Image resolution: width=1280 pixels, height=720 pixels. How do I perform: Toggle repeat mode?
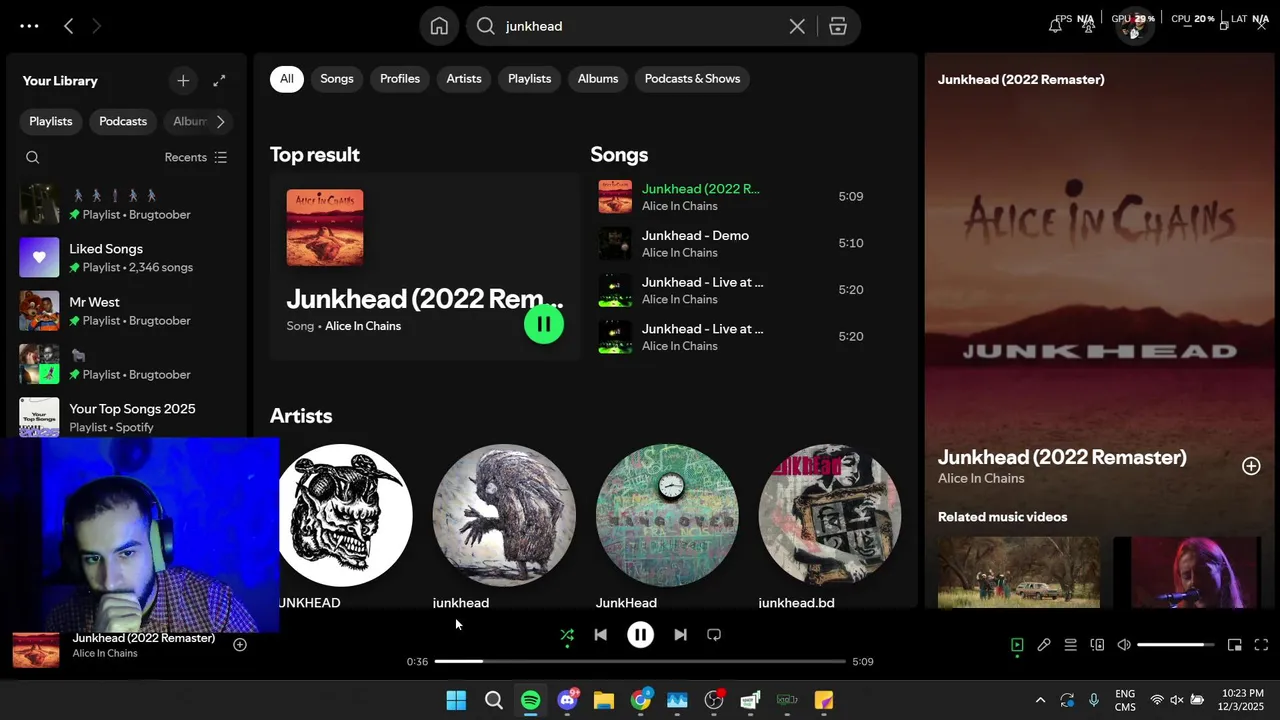point(714,635)
